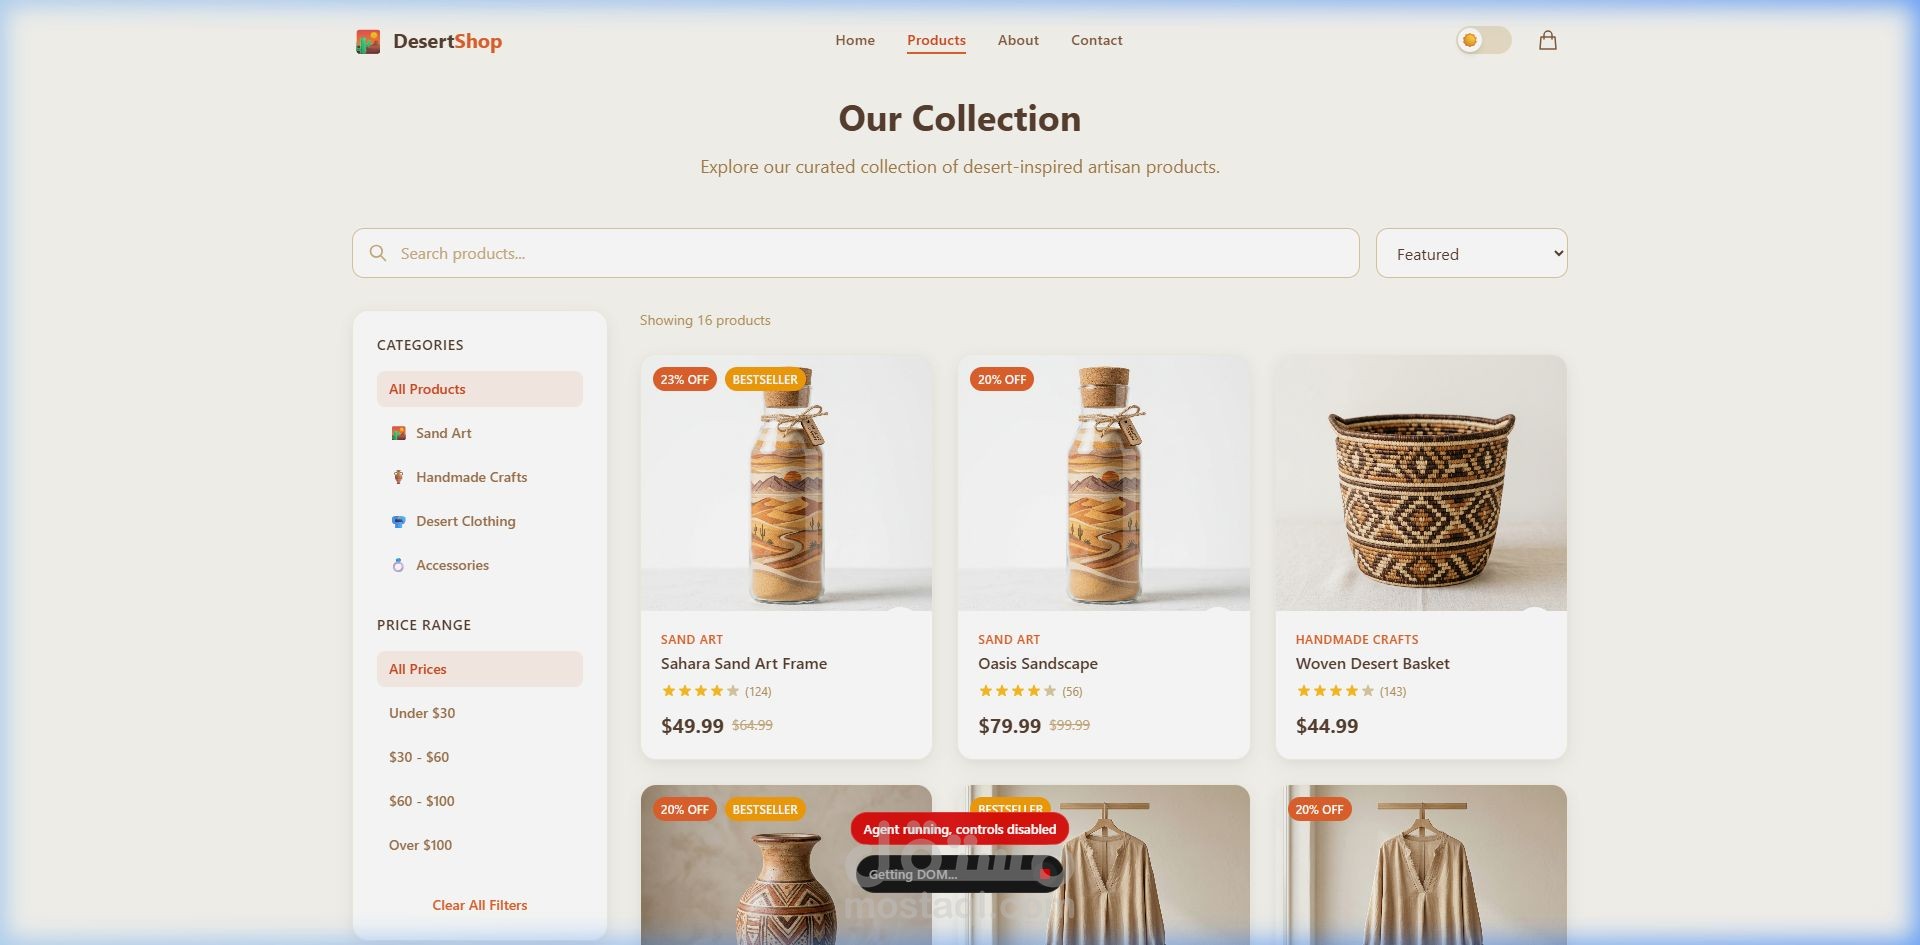Click the DesertShop logo icon
The height and width of the screenshot is (945, 1920).
368,41
